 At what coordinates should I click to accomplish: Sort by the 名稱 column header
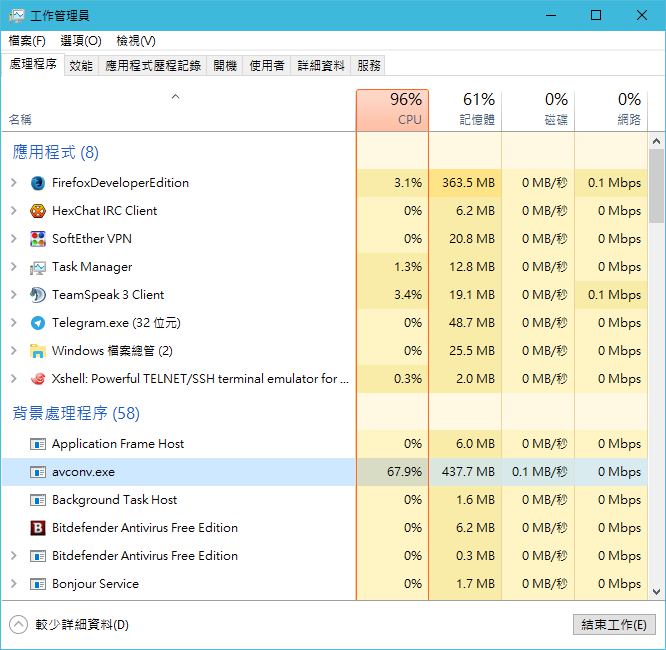click(178, 110)
